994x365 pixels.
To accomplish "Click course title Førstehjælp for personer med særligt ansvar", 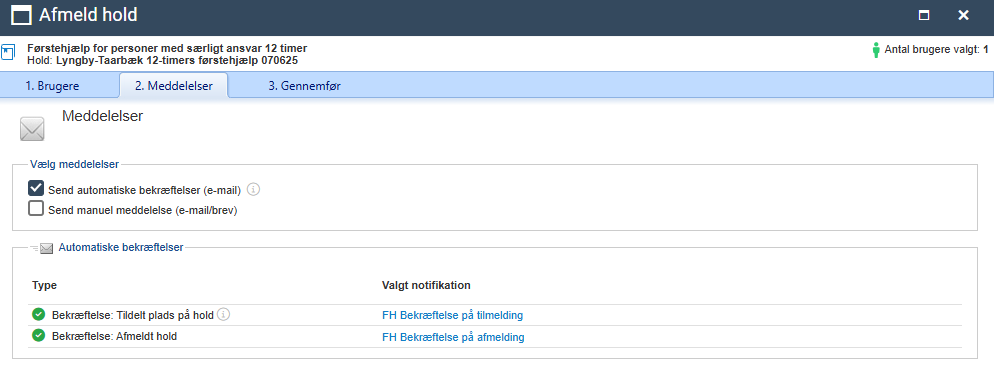I will (x=167, y=48).
